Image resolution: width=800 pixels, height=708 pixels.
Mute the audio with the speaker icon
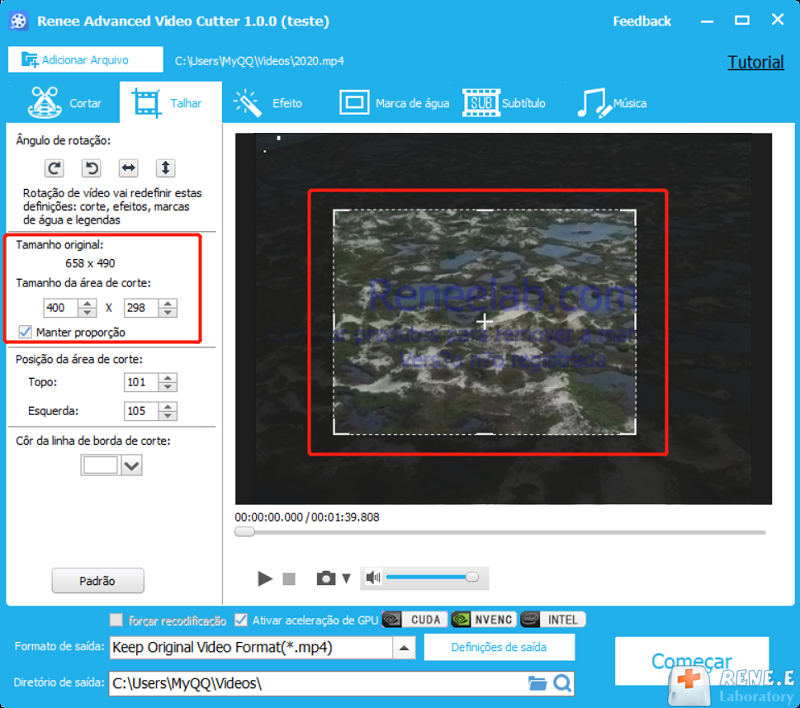click(373, 577)
